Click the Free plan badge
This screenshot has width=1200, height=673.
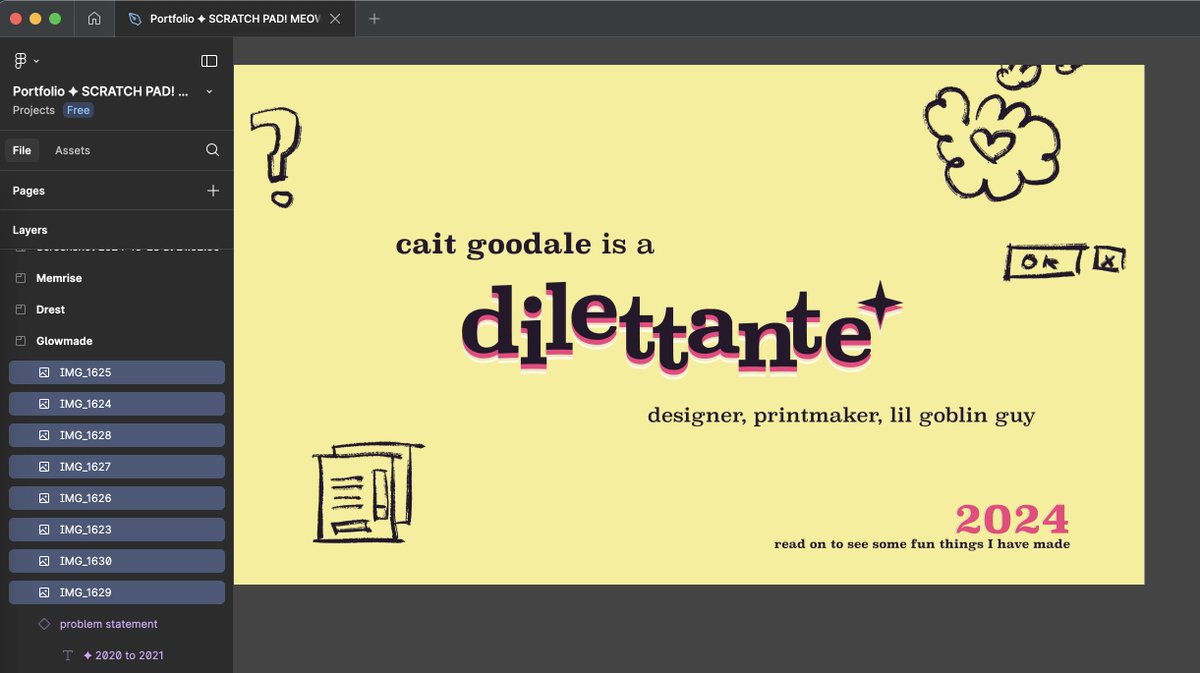pyautogui.click(x=77, y=110)
